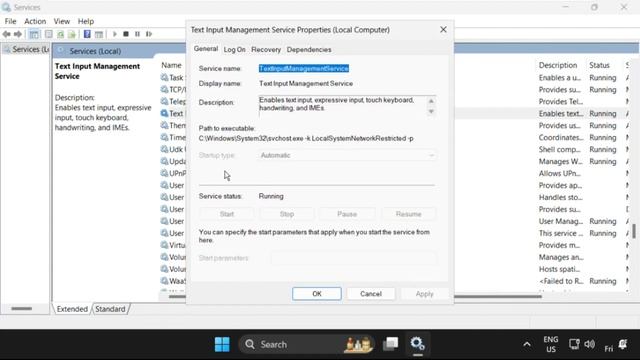Click the services list vertical scrollbar thumb
640x360 pixels.
[x=634, y=231]
